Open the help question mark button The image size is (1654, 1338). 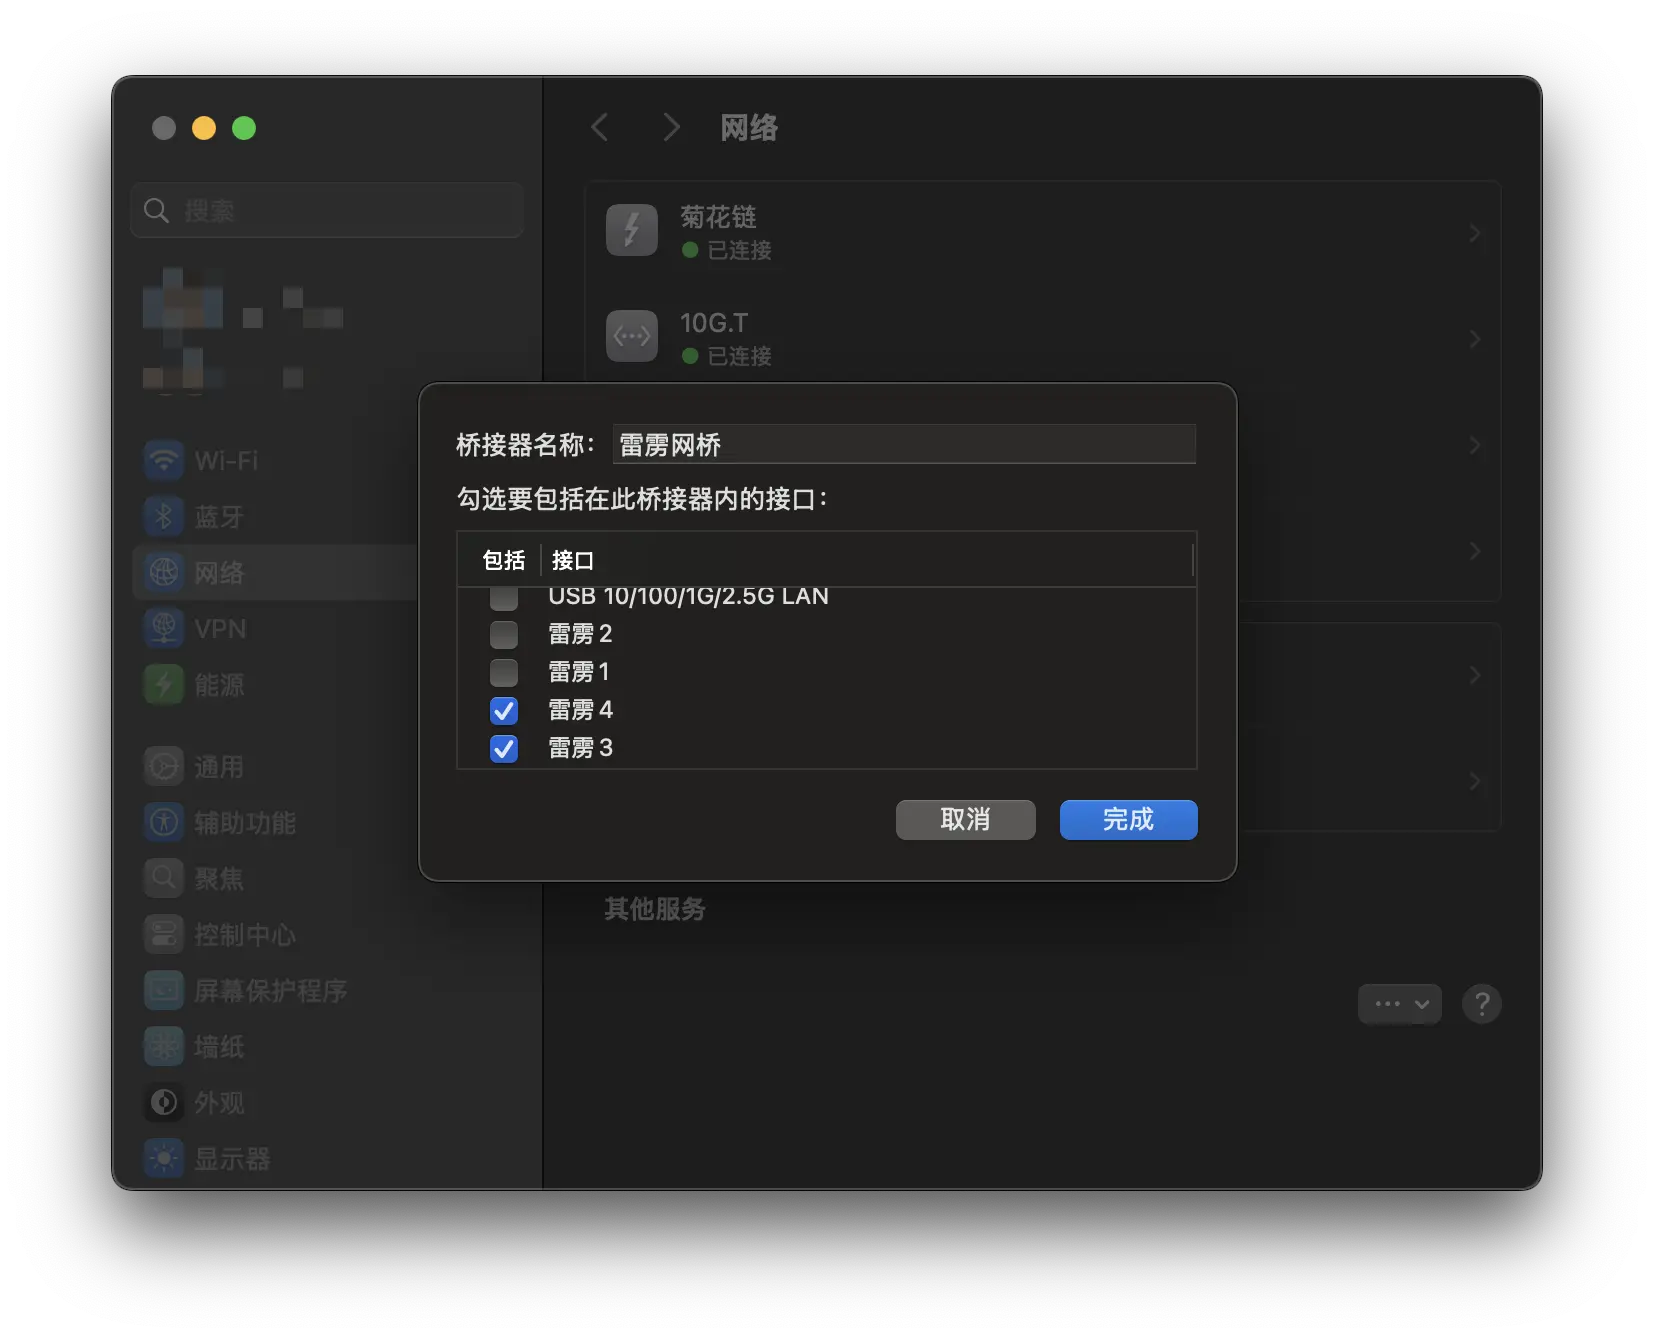coord(1481,1004)
